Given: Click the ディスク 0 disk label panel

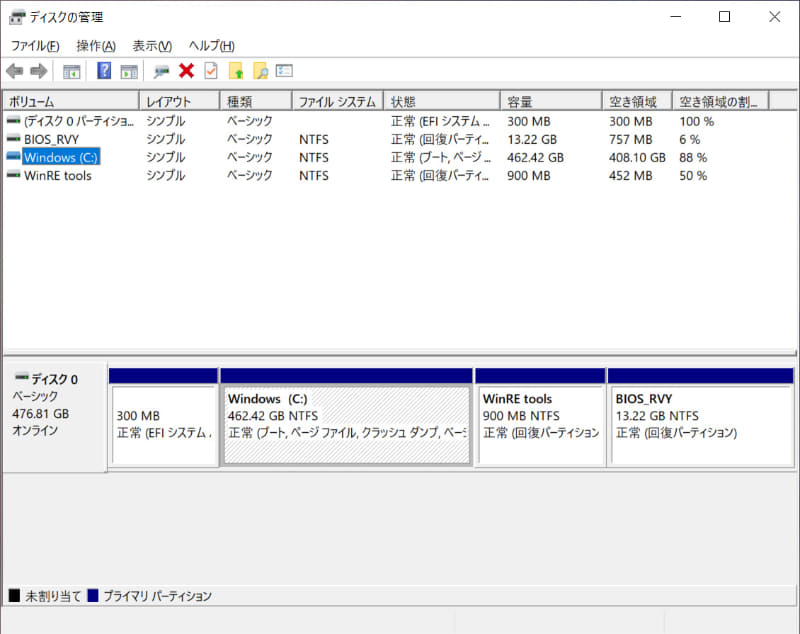Looking at the screenshot, I should click(x=55, y=417).
